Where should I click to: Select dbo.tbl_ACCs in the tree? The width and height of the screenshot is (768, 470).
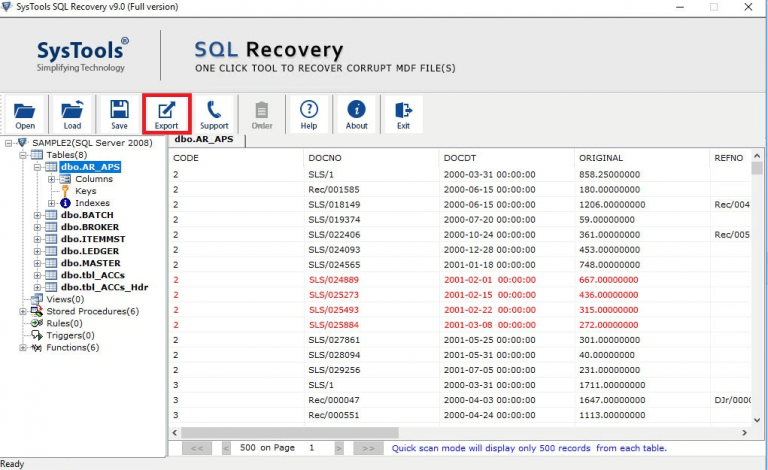(93, 275)
